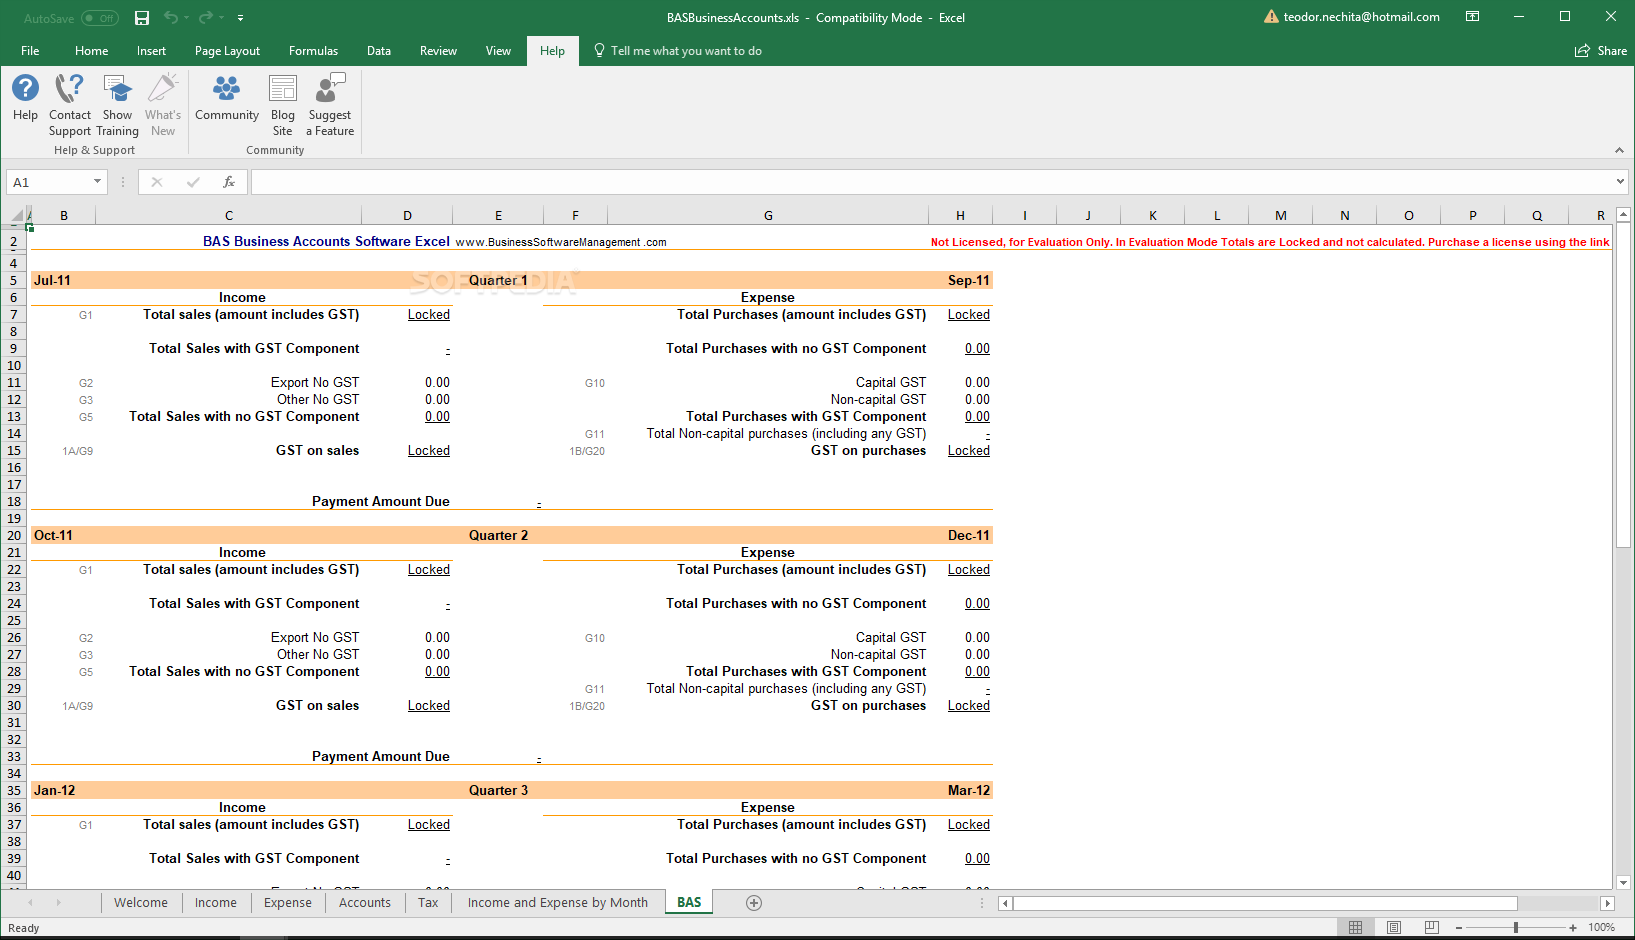Click the Name Box showing A1
Screen dimensions: 1635x940
pyautogui.click(x=50, y=182)
